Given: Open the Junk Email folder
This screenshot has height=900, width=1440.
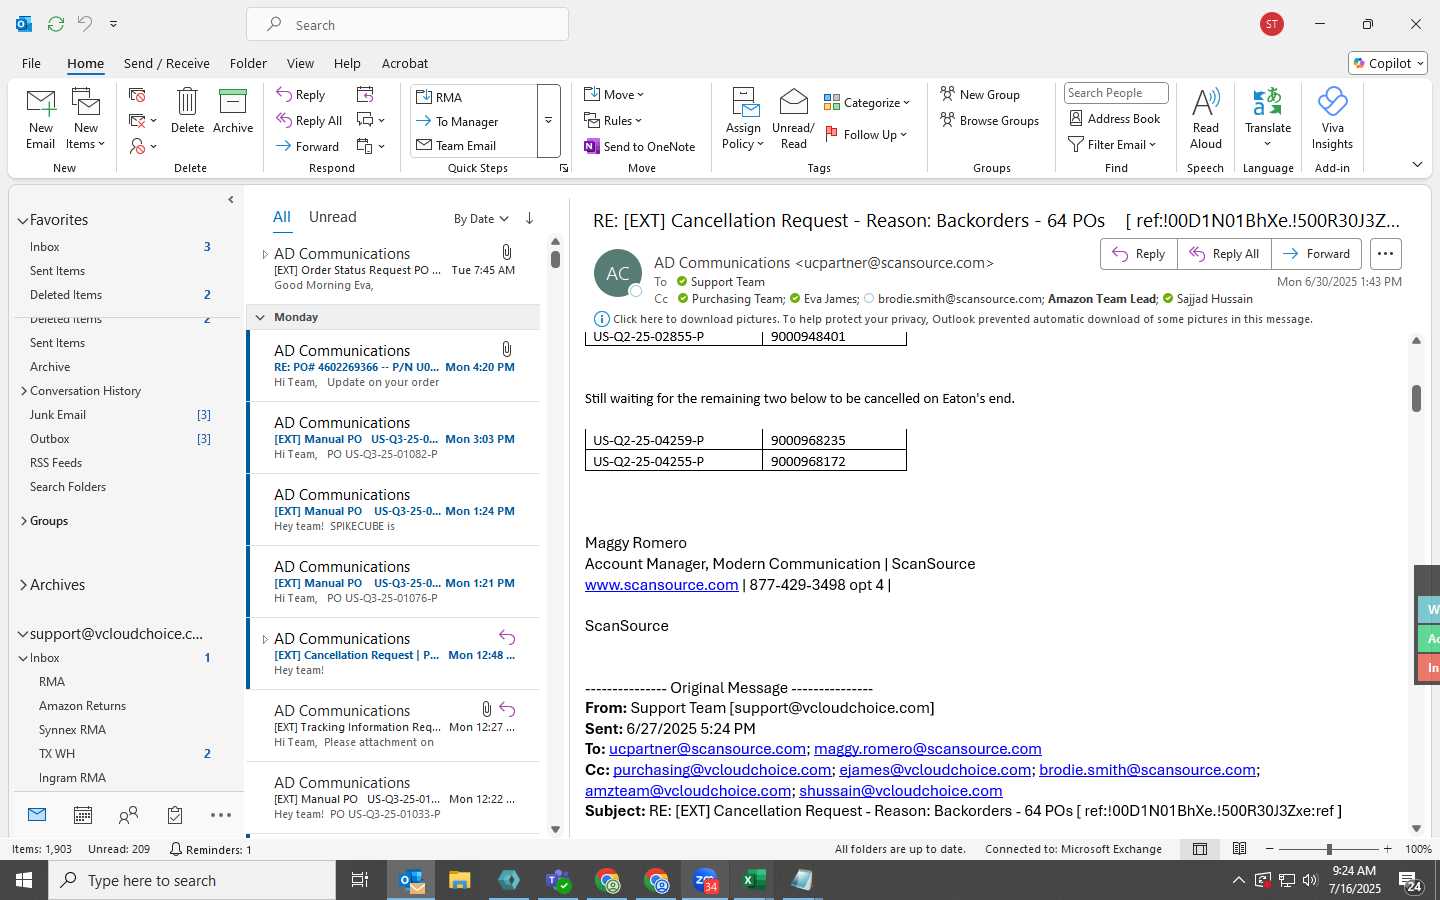Looking at the screenshot, I should (58, 415).
